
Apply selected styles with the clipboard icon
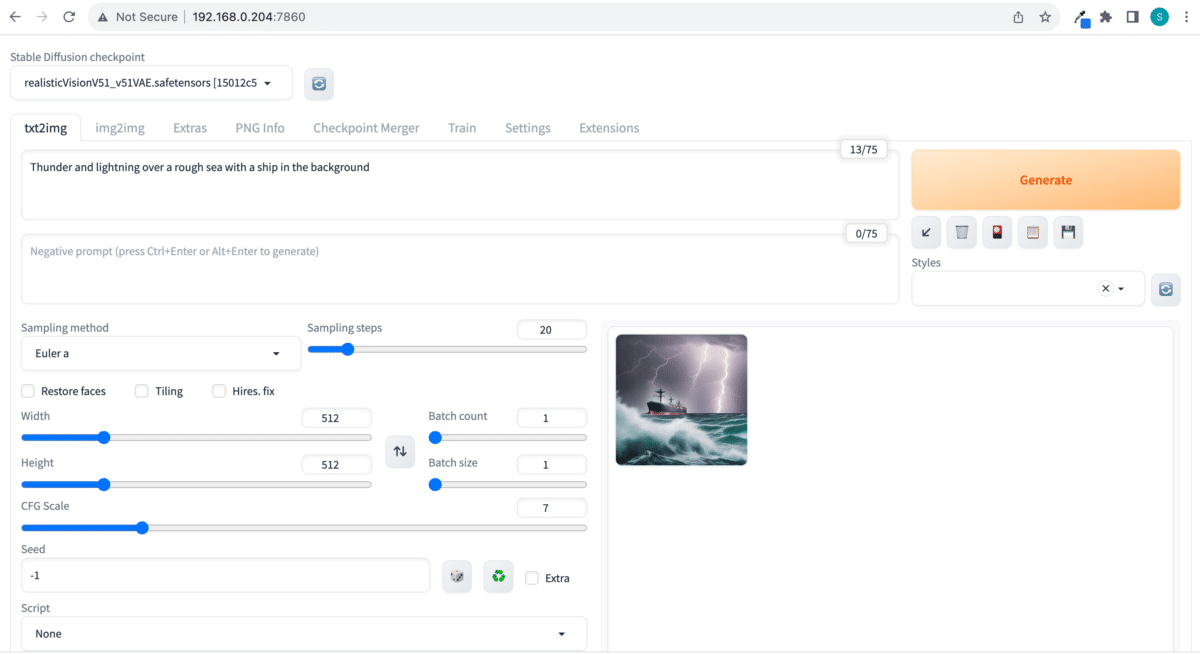click(x=1033, y=233)
